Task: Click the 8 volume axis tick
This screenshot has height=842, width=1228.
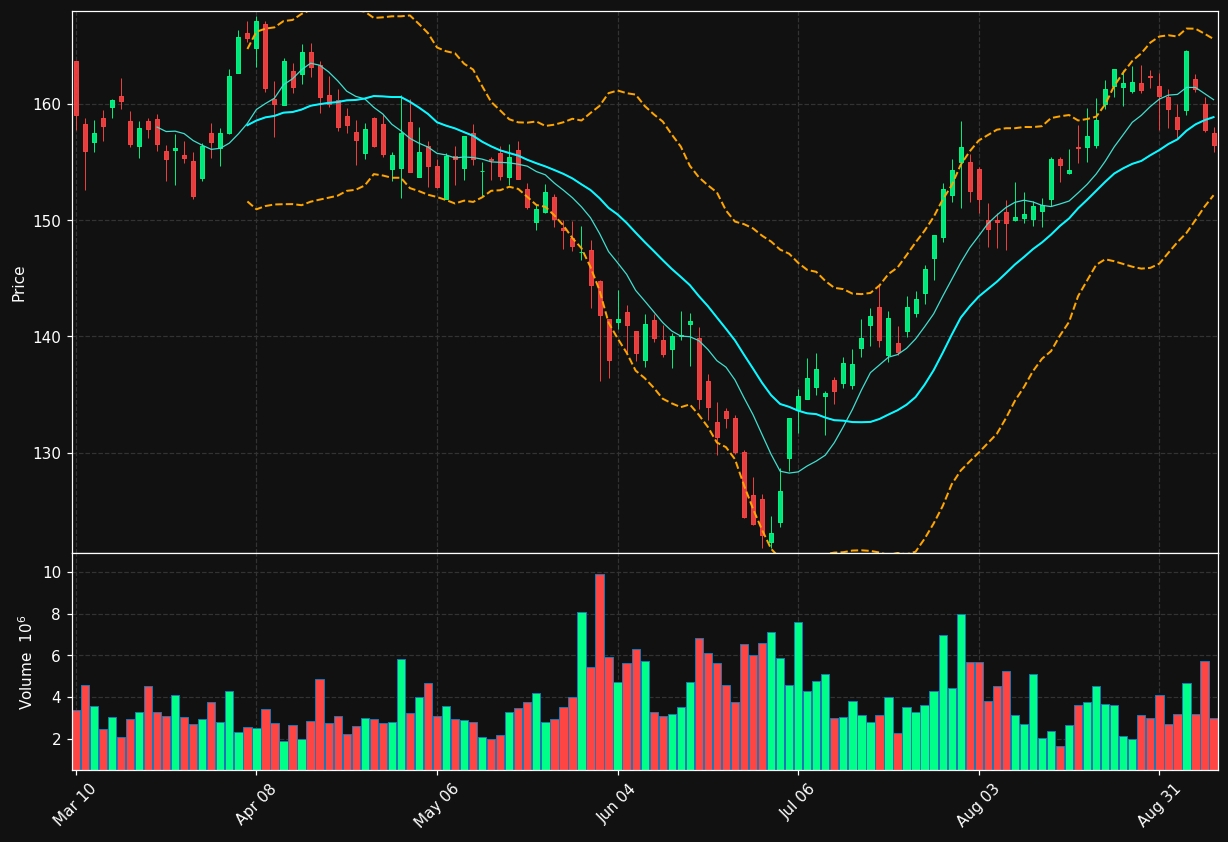Action: click(x=56, y=614)
